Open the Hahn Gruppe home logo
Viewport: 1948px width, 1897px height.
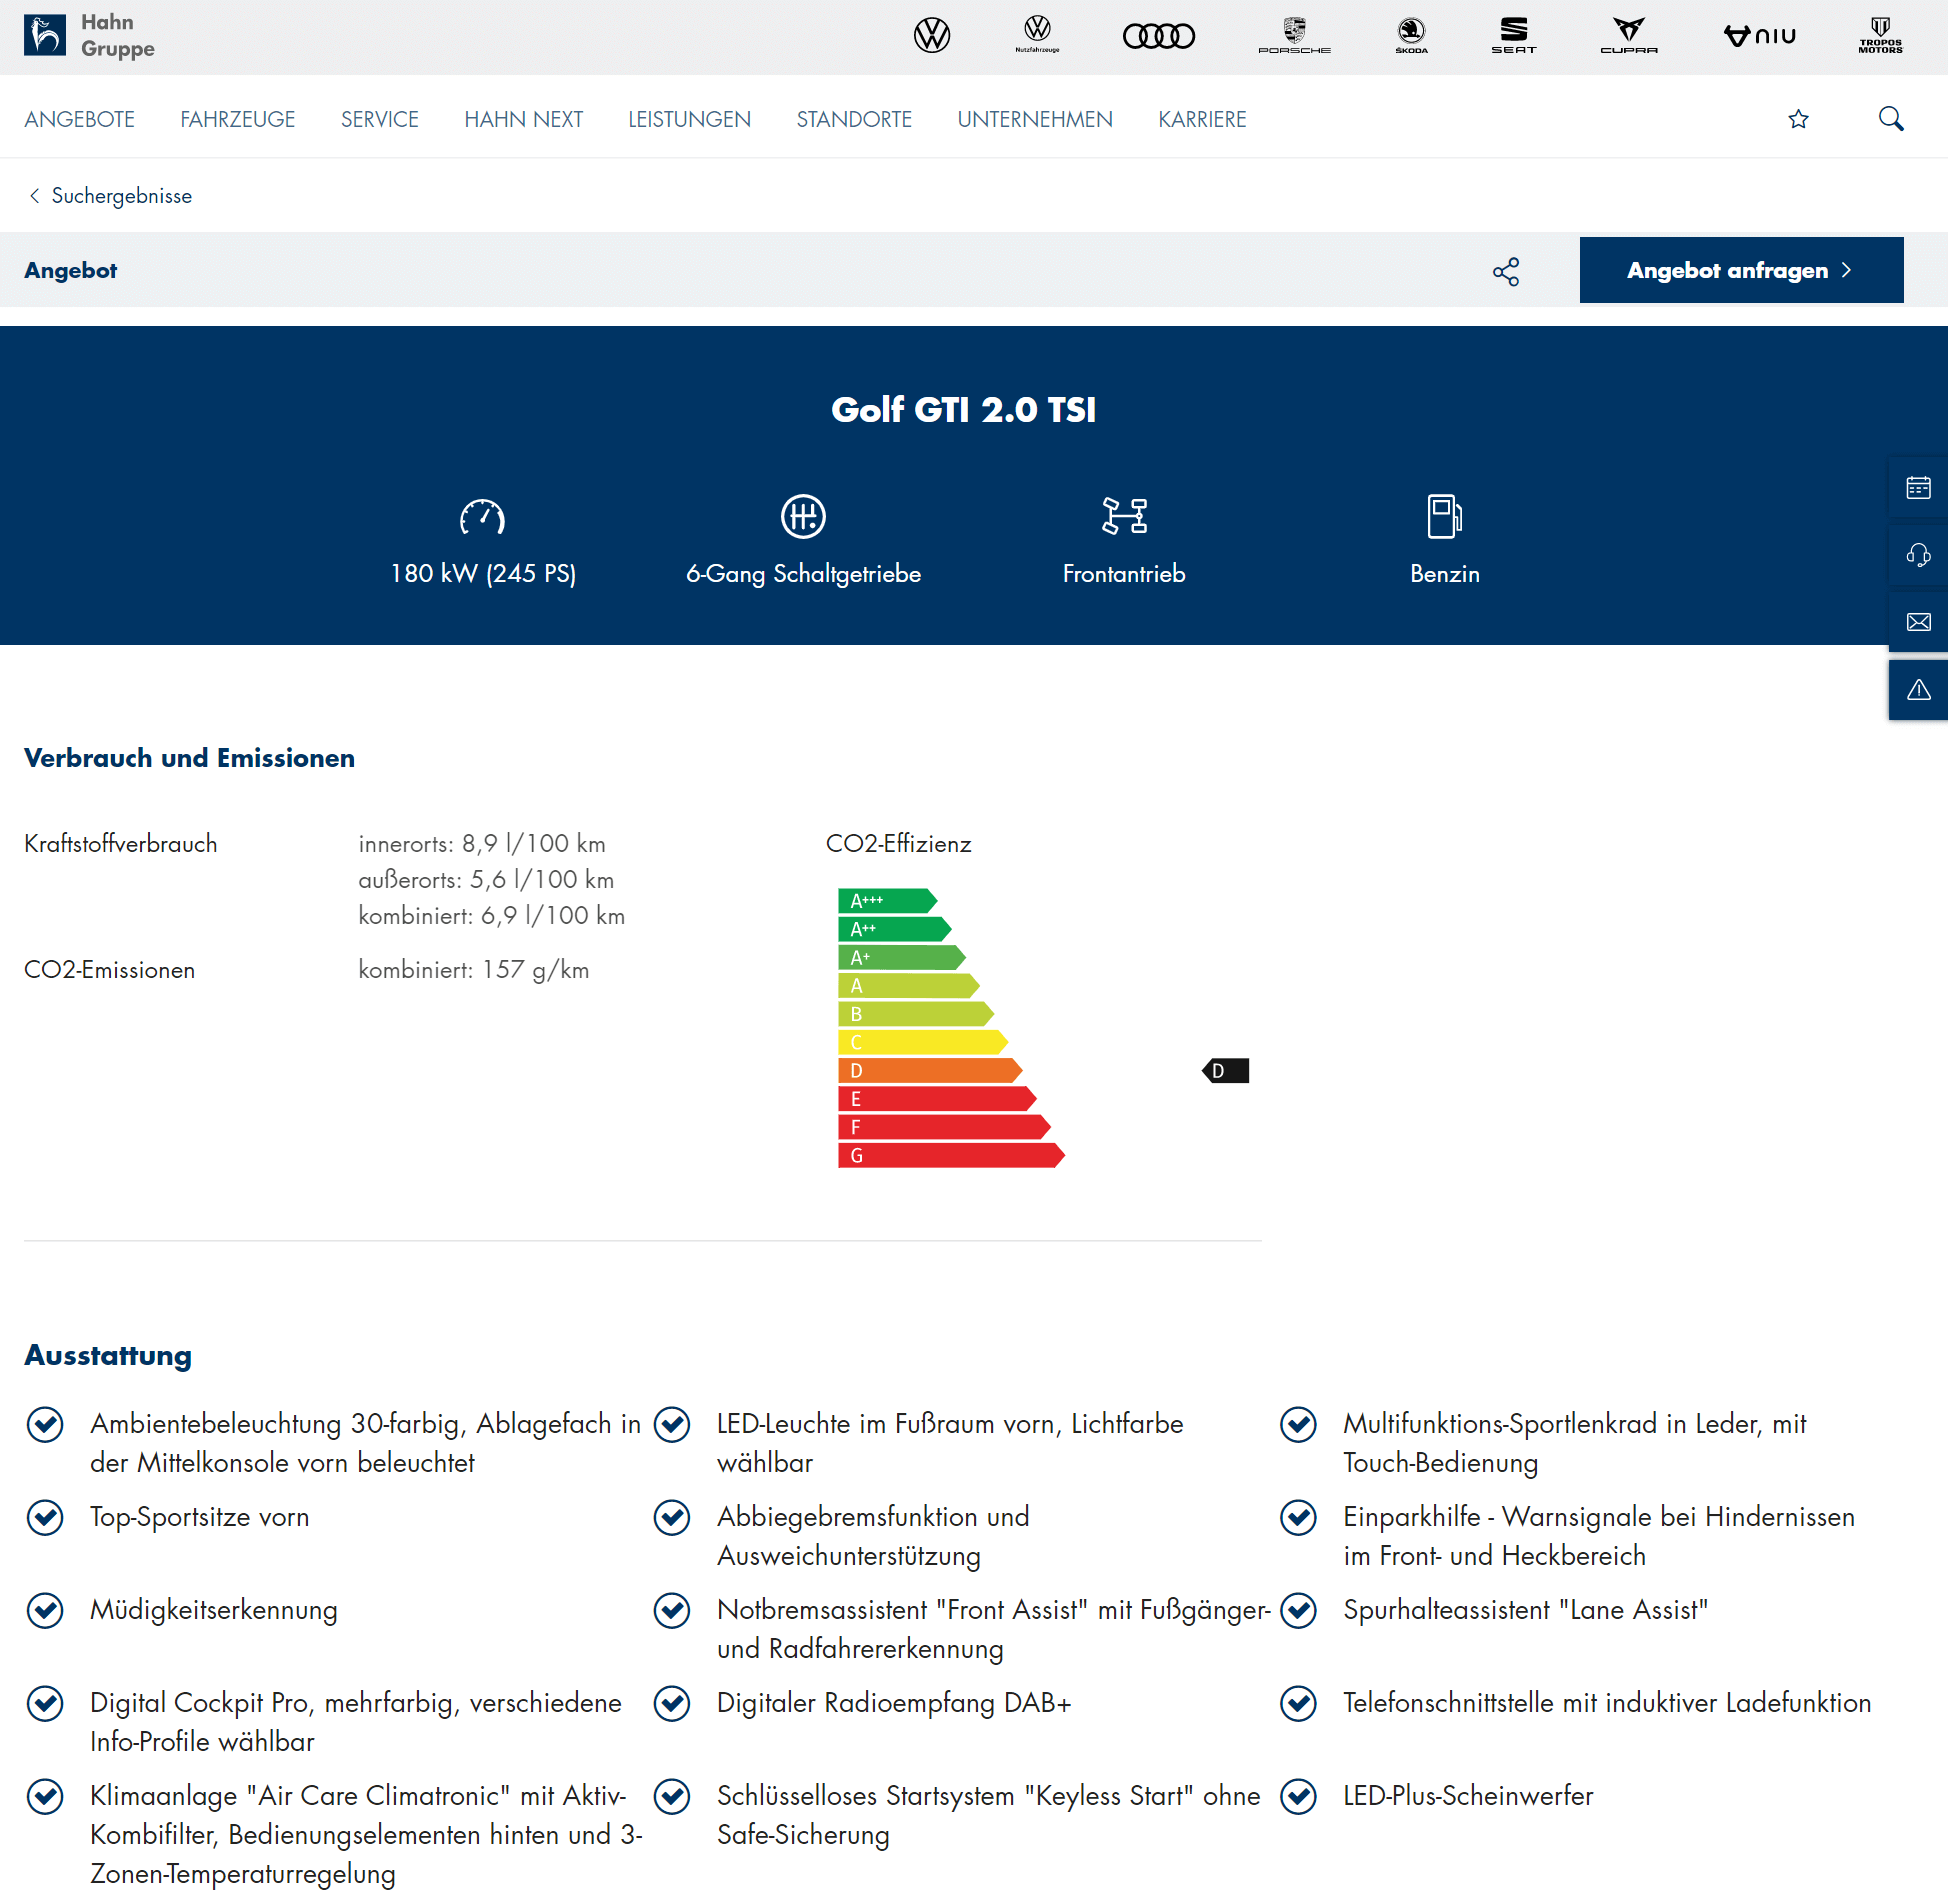[x=89, y=36]
